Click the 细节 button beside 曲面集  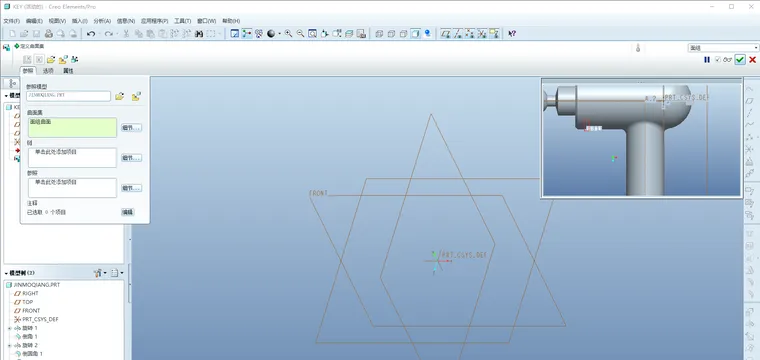click(x=131, y=128)
